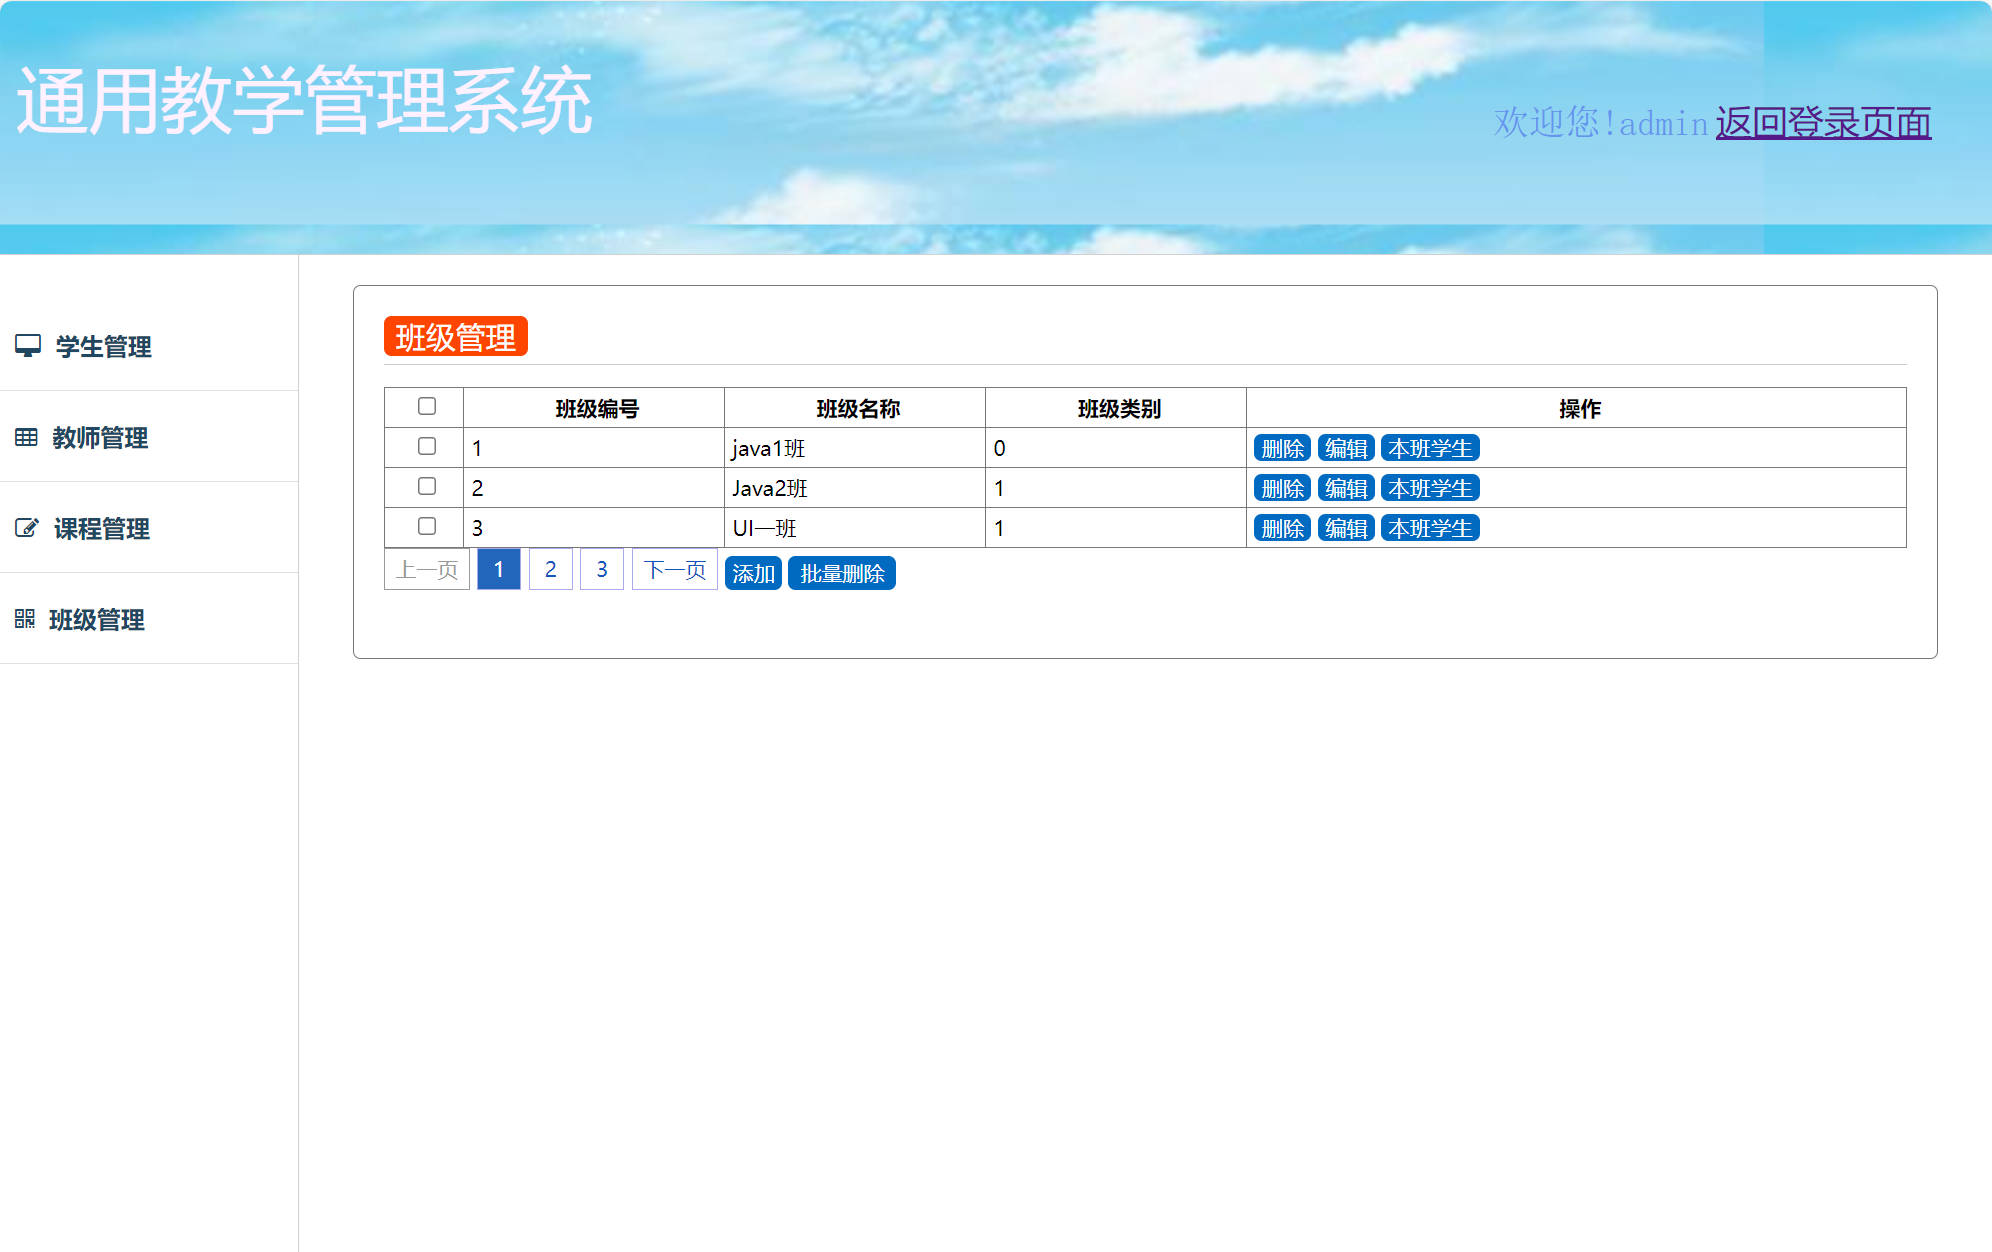
Task: Select the 学生管理 monitor icon in sidebar
Action: tap(29, 346)
